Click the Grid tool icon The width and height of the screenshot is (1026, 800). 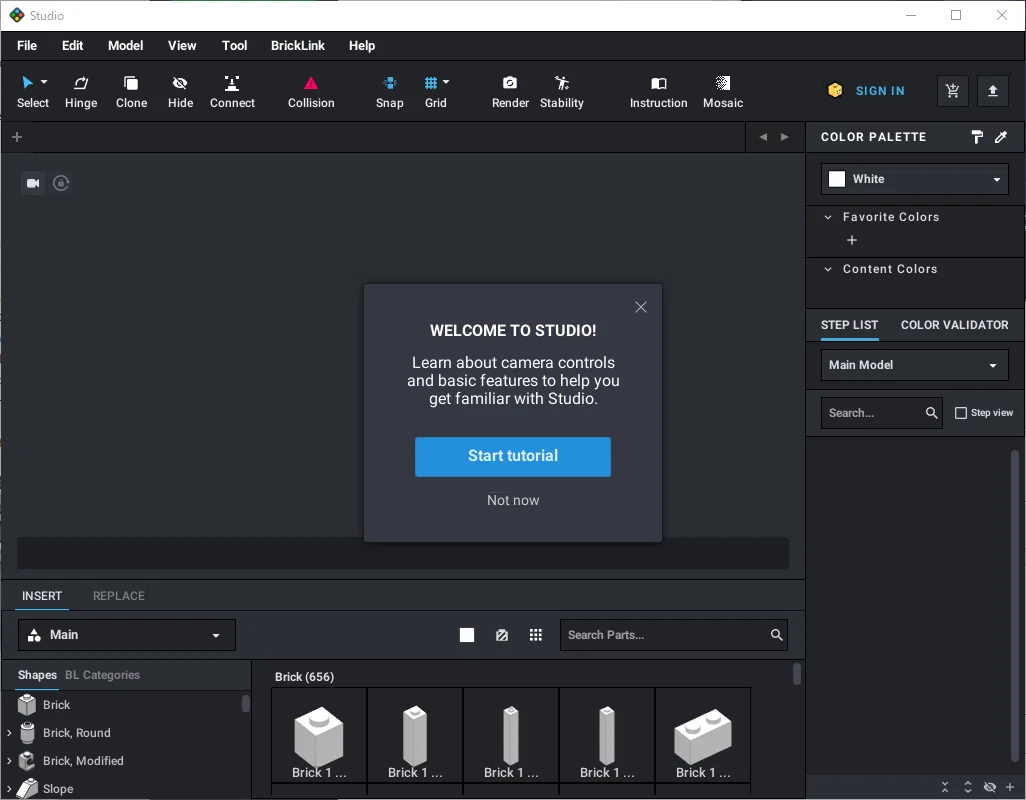tap(431, 83)
